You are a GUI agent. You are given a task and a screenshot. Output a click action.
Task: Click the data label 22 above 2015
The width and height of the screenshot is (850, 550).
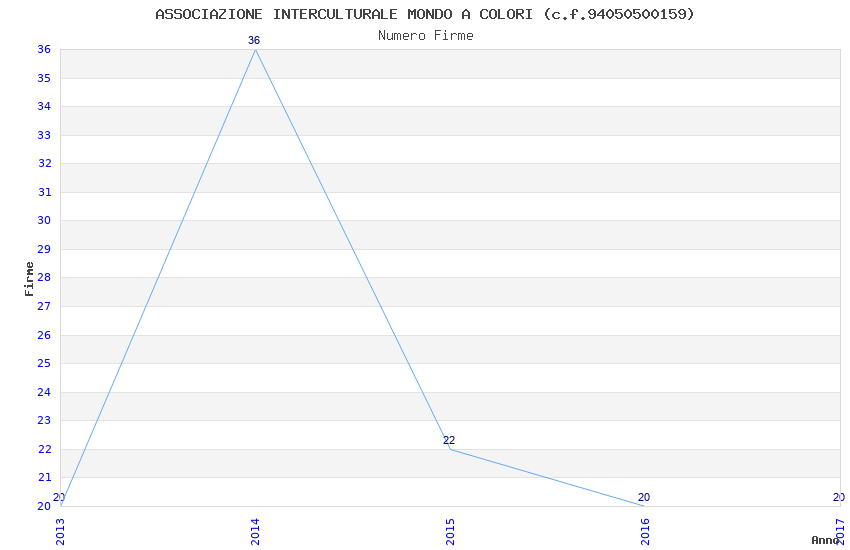[x=449, y=440]
